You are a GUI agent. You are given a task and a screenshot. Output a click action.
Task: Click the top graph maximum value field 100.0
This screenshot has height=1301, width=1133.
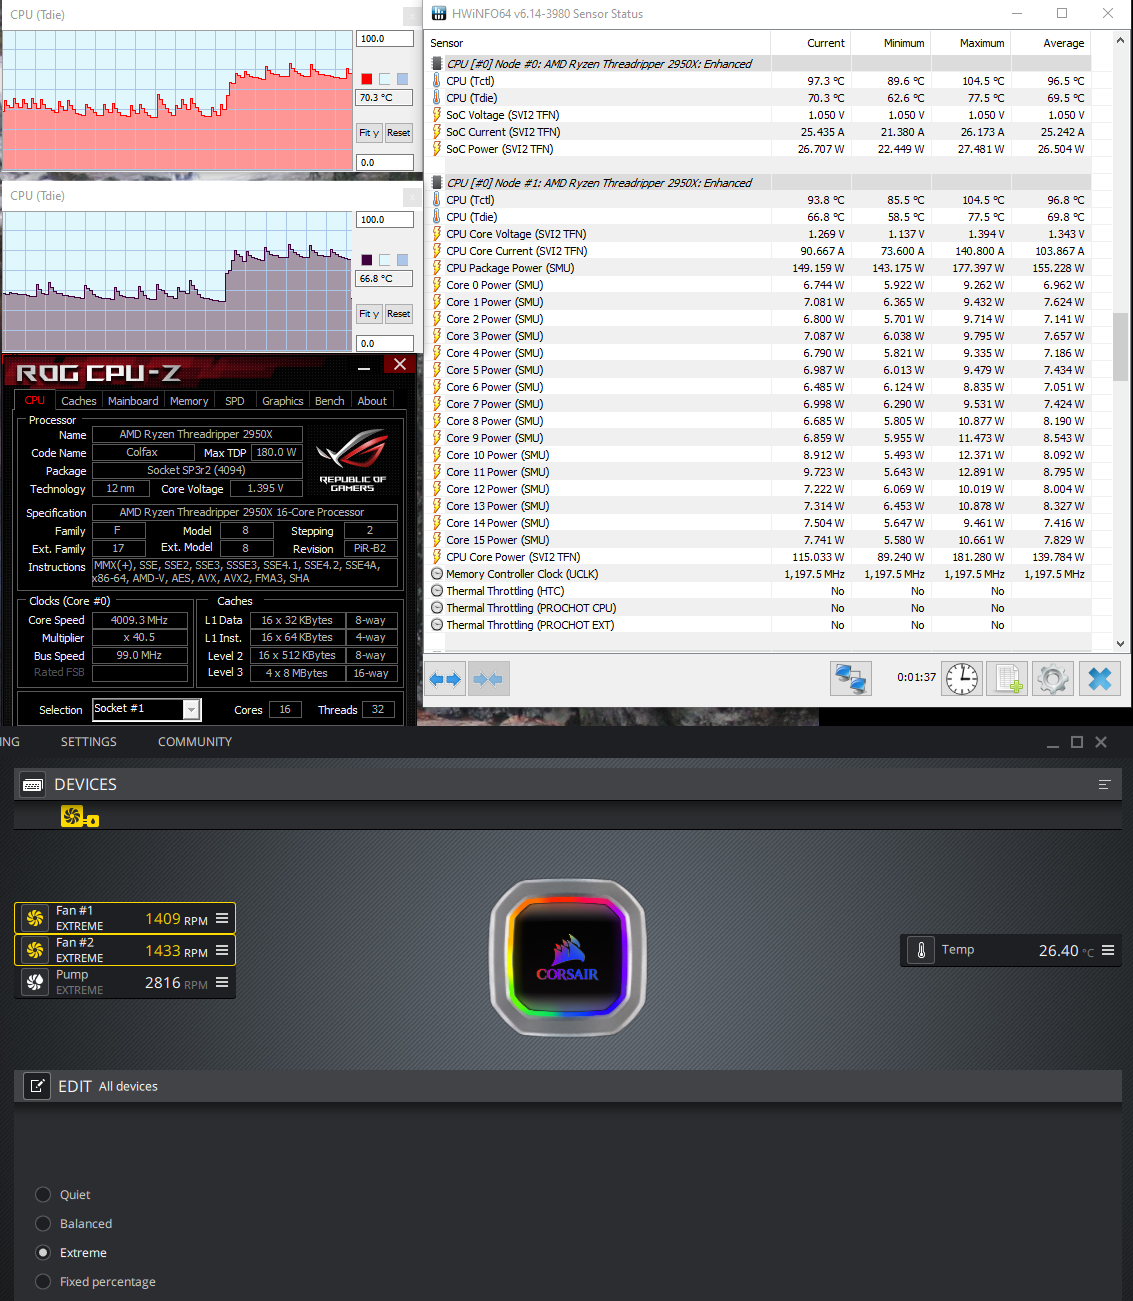385,39
